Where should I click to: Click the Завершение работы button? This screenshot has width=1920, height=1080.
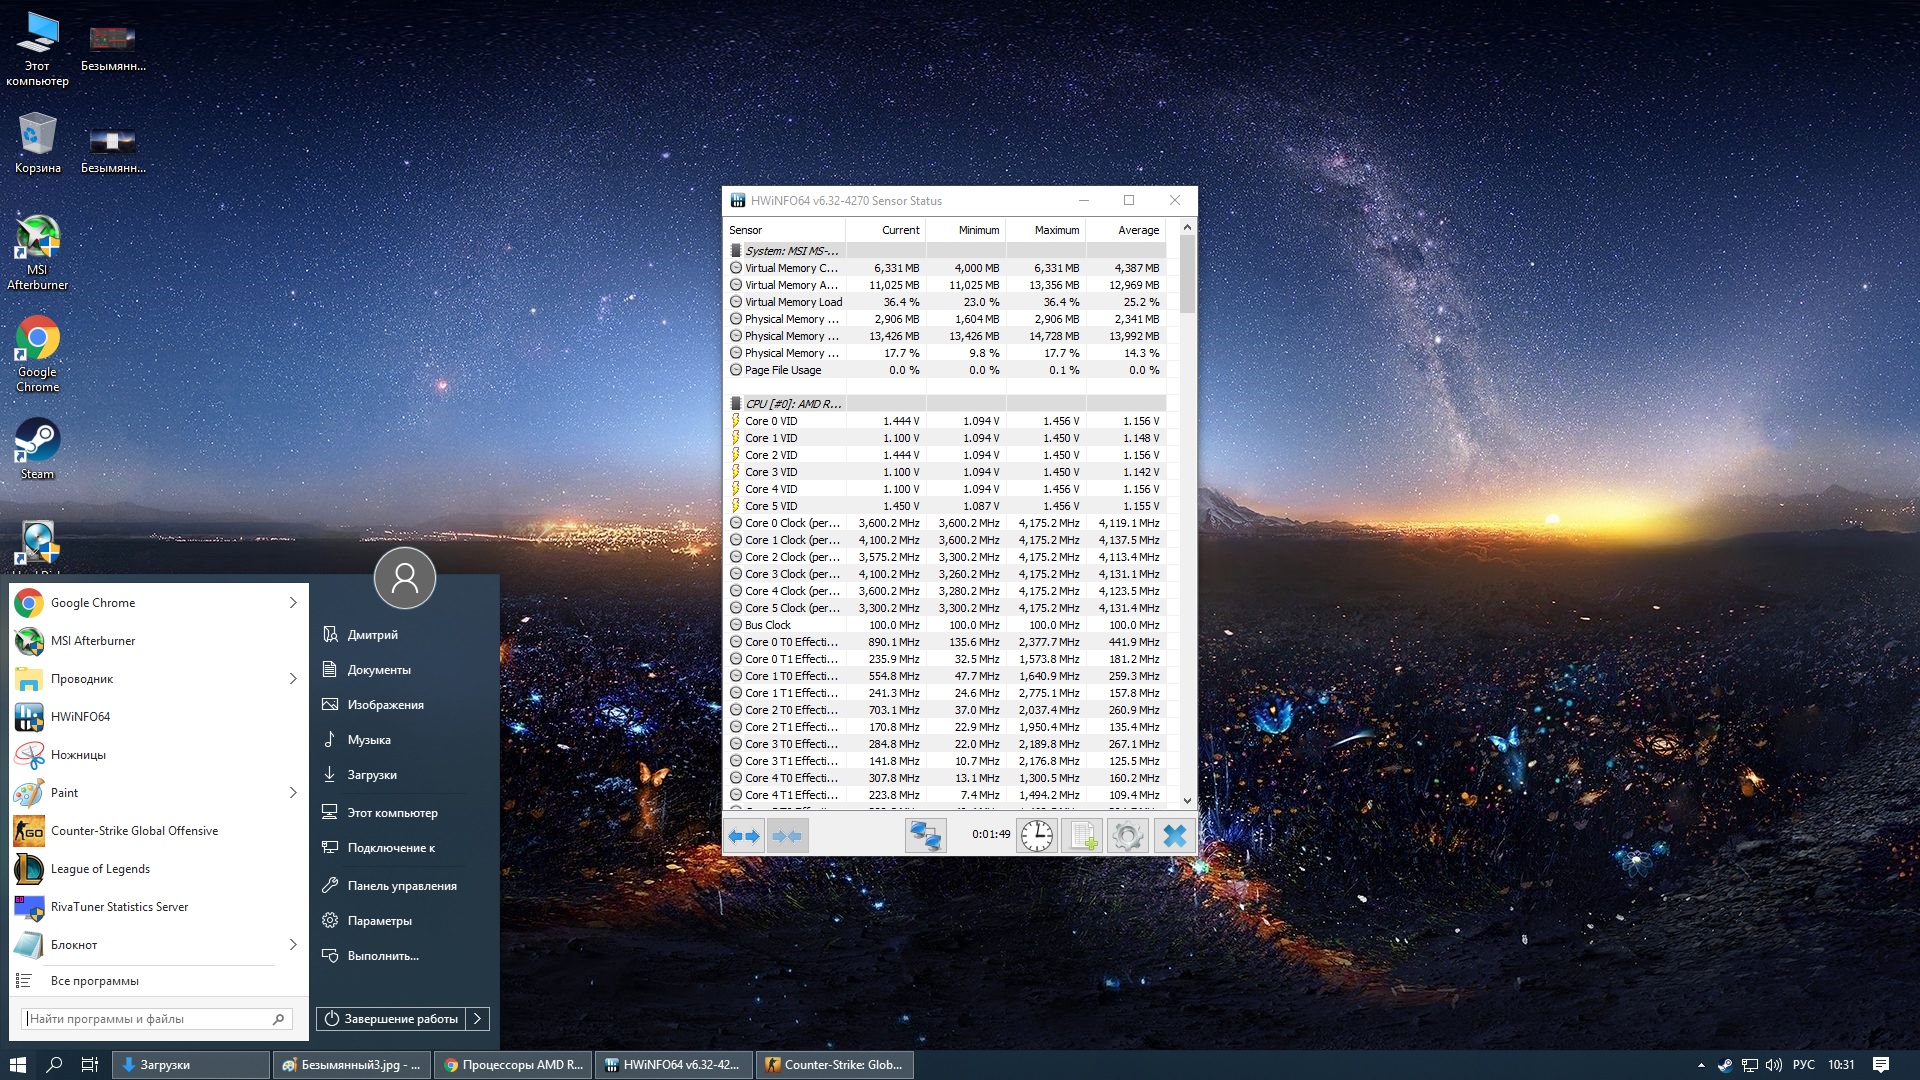(x=391, y=1019)
